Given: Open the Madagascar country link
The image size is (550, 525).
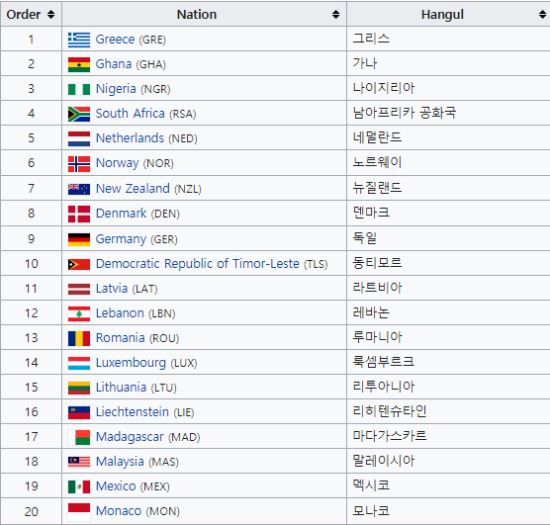Looking at the screenshot, I should coord(130,437).
